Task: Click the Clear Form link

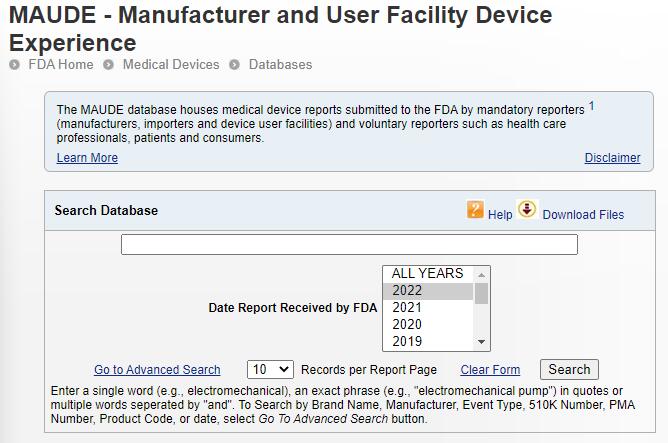Action: click(490, 370)
